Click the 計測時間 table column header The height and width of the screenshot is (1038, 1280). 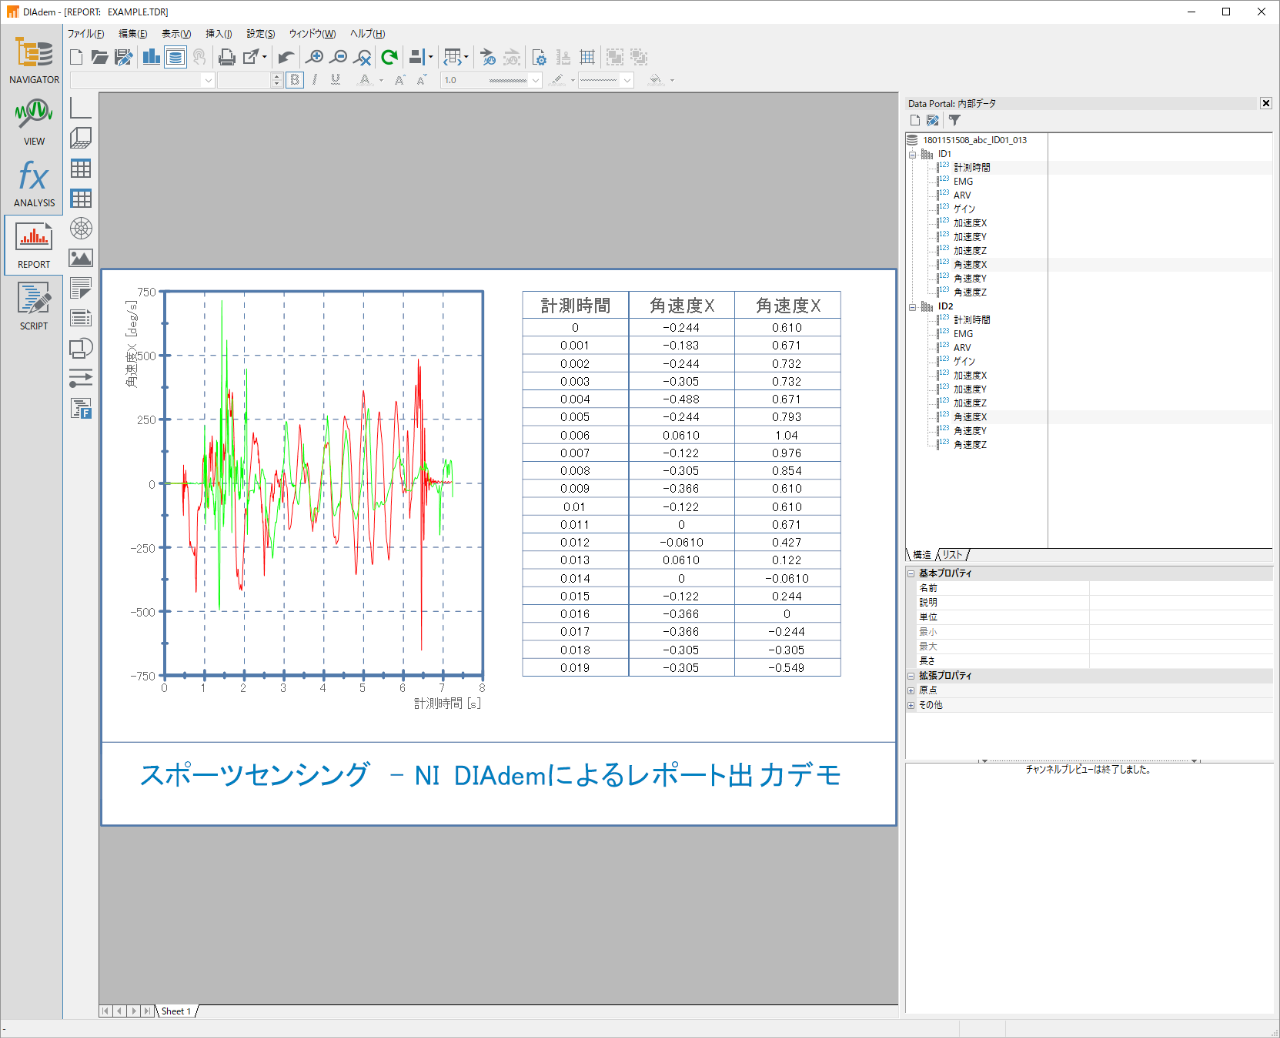point(575,306)
